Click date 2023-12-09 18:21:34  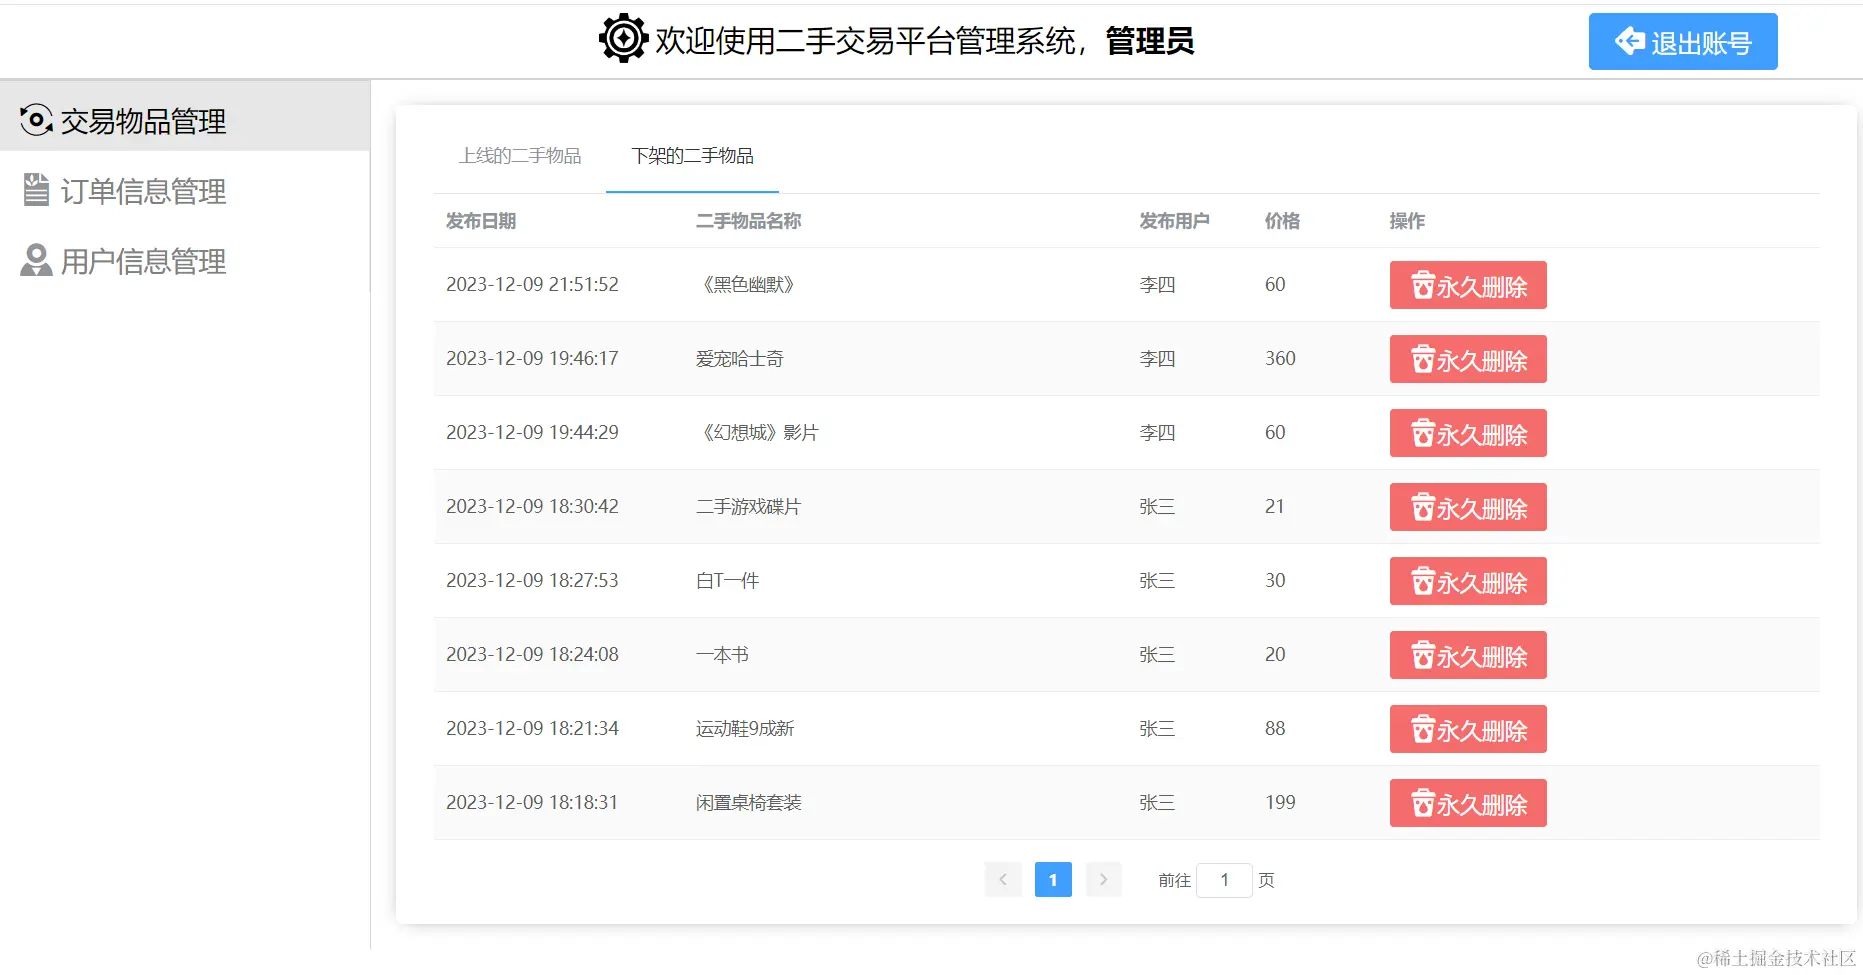532,729
